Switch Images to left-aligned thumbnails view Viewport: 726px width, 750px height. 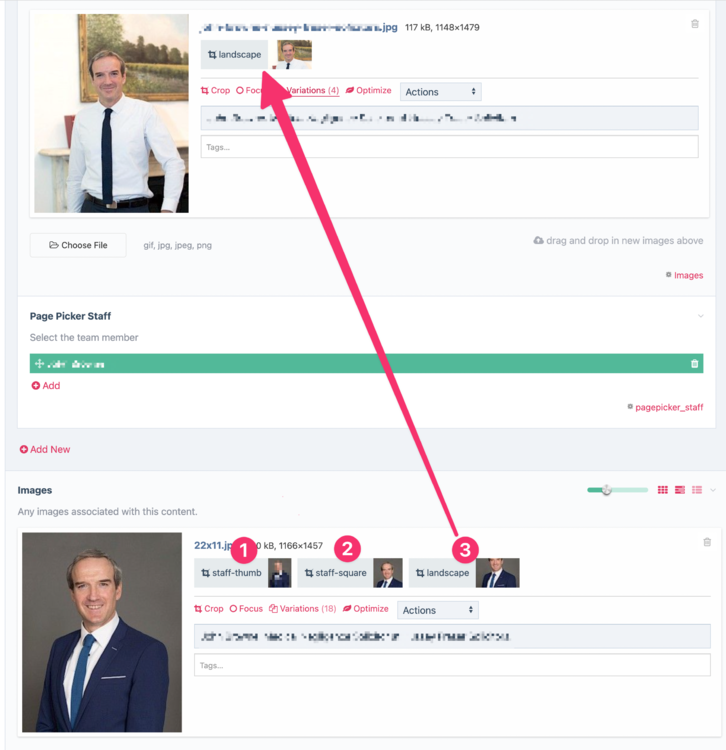click(x=680, y=490)
